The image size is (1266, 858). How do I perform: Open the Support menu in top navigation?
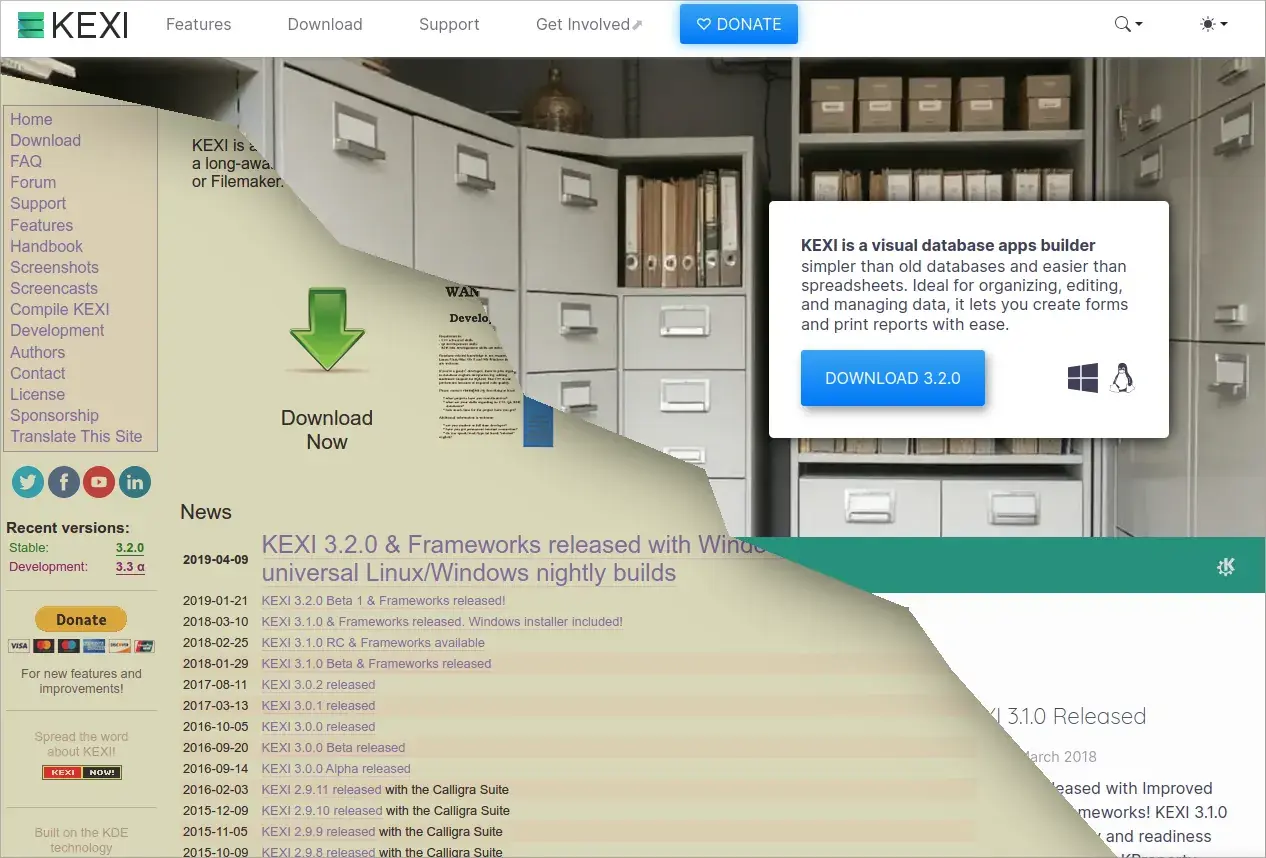(449, 24)
